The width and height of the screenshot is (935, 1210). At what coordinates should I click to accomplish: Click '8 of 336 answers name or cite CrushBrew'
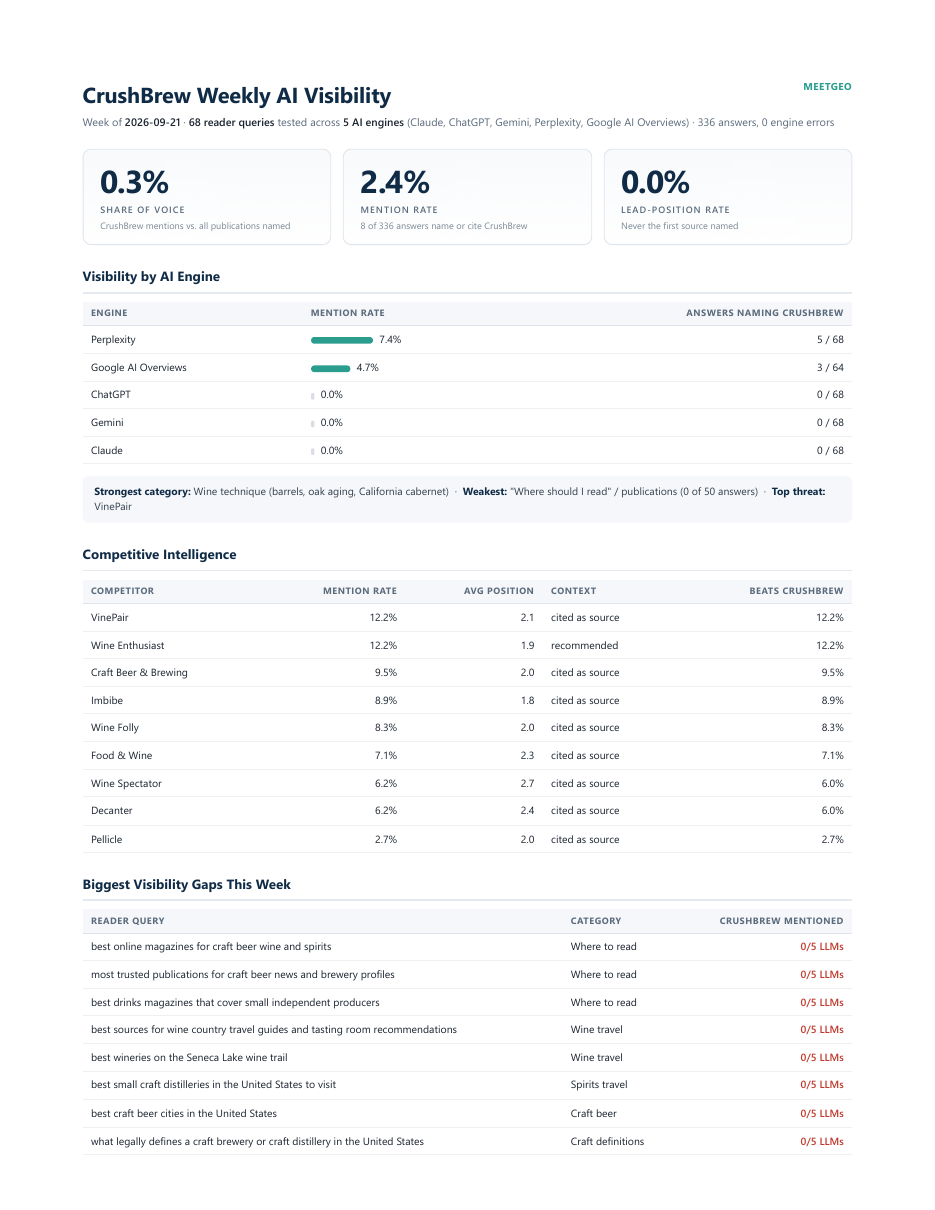(444, 226)
